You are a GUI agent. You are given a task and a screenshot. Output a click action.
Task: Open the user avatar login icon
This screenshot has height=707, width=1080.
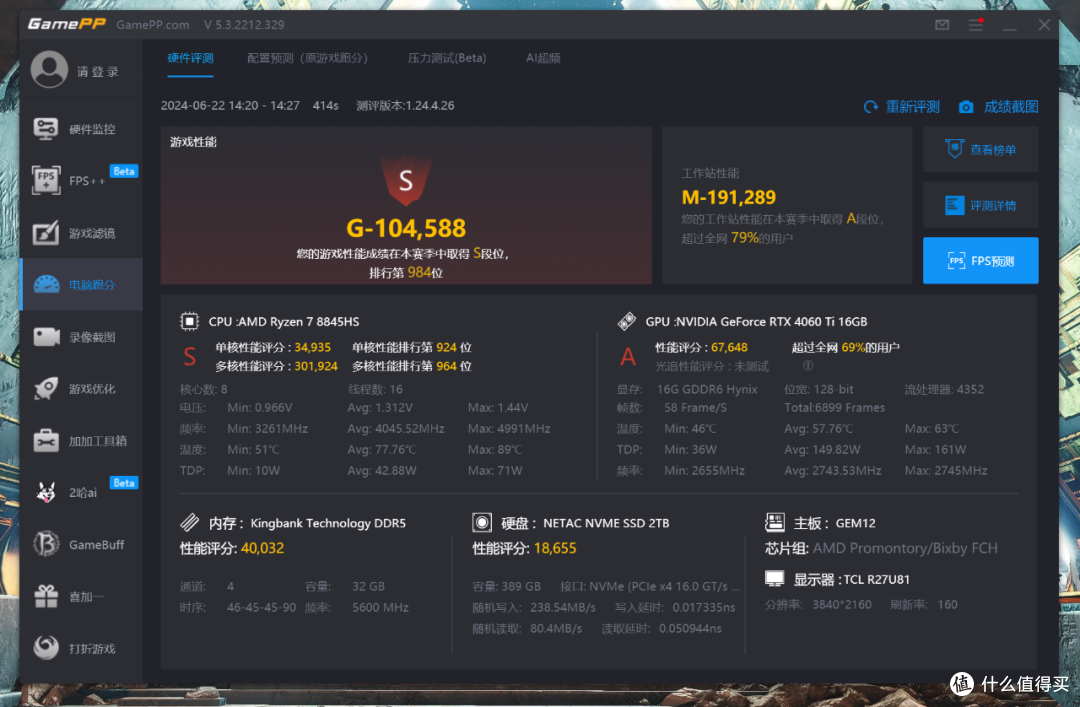[x=49, y=69]
